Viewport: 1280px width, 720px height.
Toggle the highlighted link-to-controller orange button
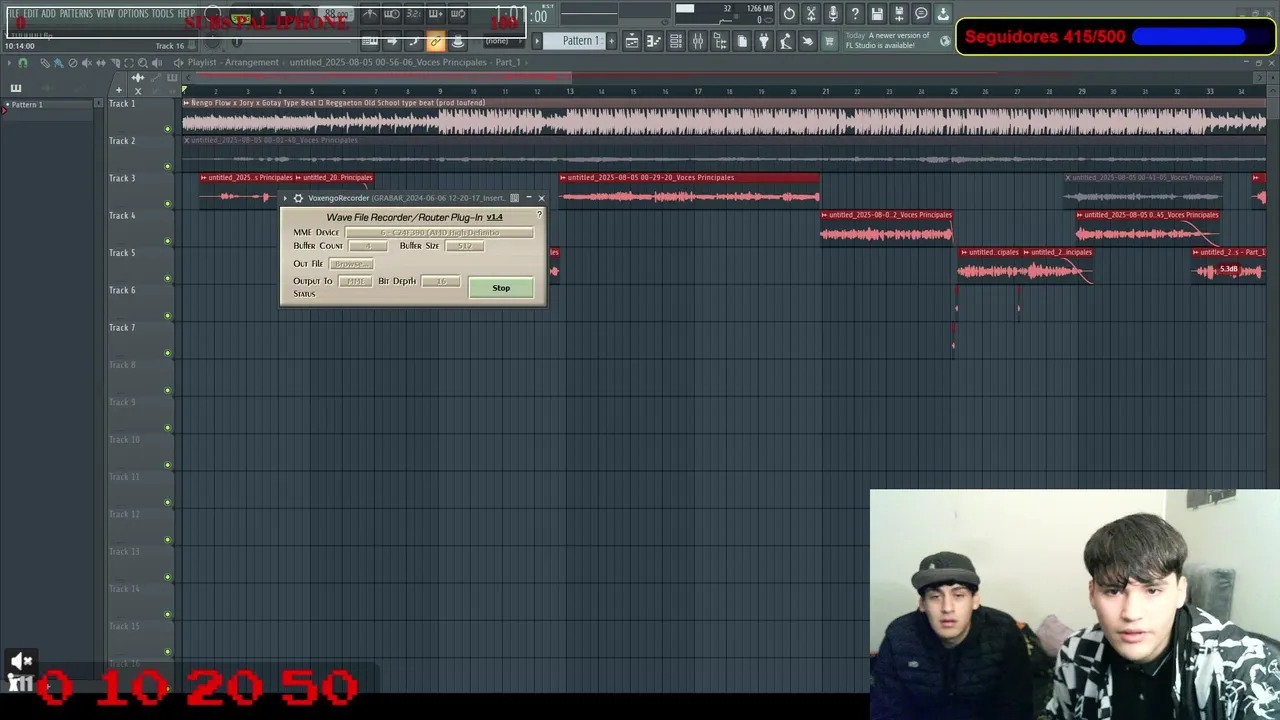(x=435, y=42)
